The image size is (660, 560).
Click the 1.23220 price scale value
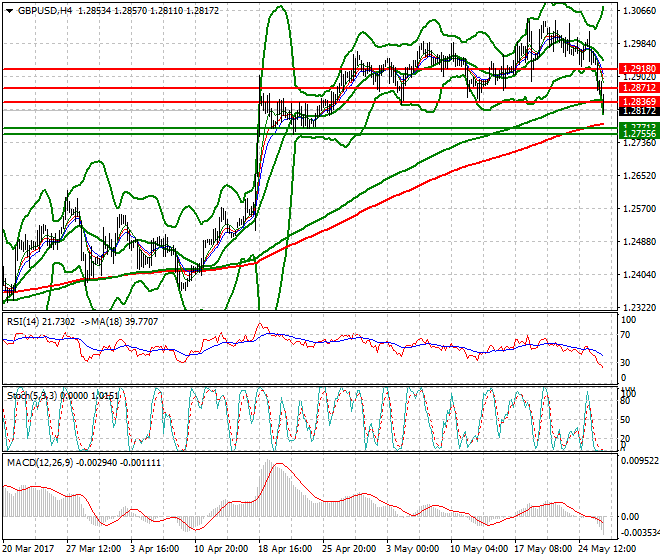639,308
